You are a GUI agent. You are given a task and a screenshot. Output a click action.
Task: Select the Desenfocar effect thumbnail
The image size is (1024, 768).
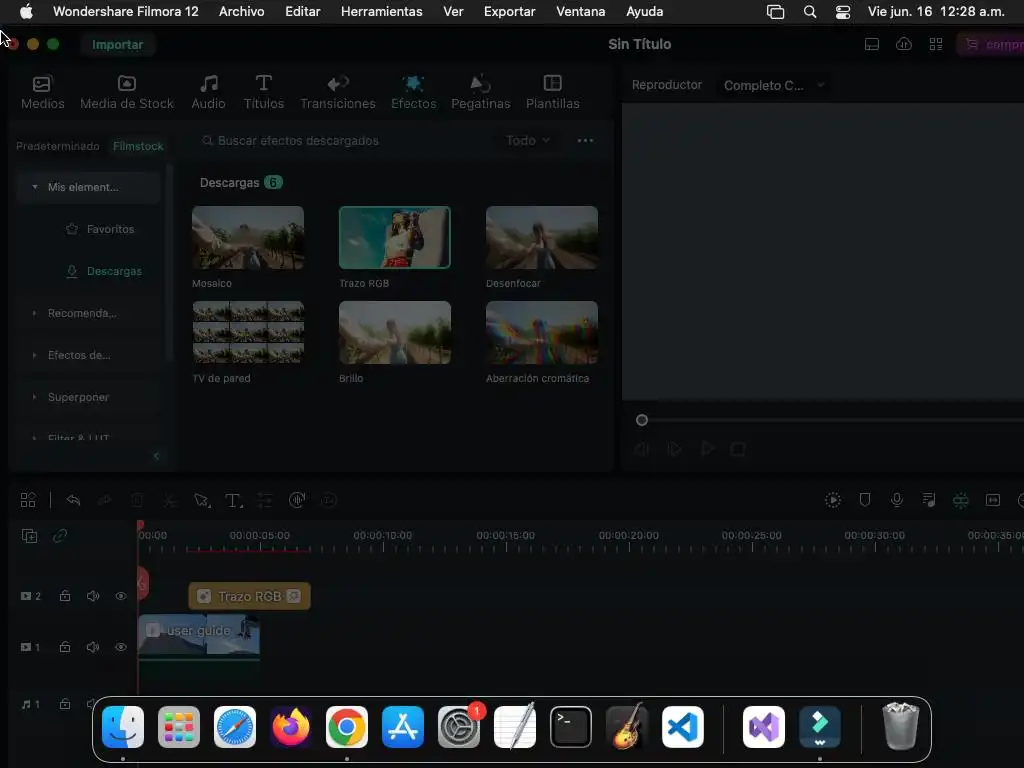pos(541,238)
